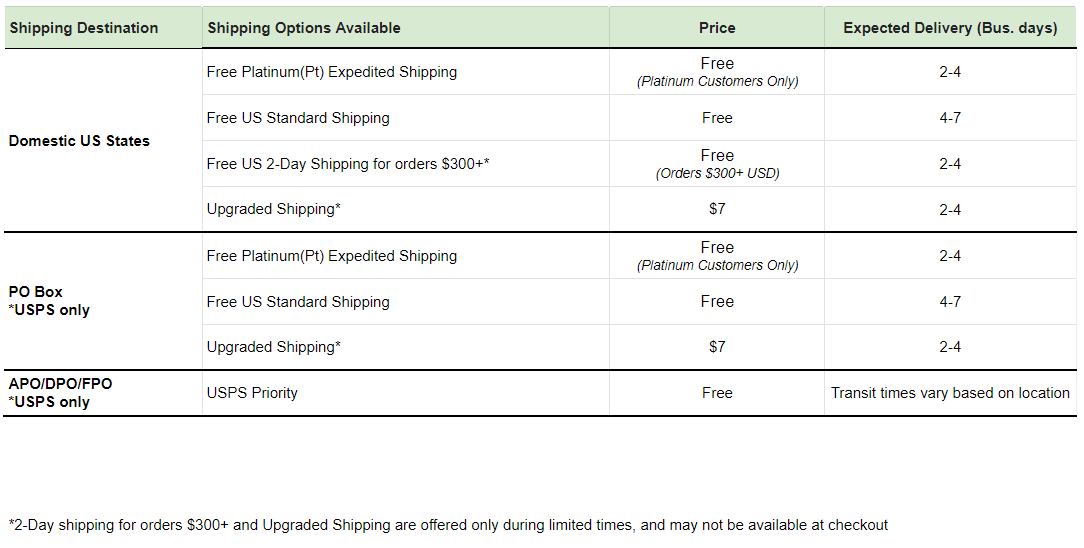The width and height of the screenshot is (1084, 548).
Task: Click the Shipping Options Available header
Action: click(x=303, y=28)
